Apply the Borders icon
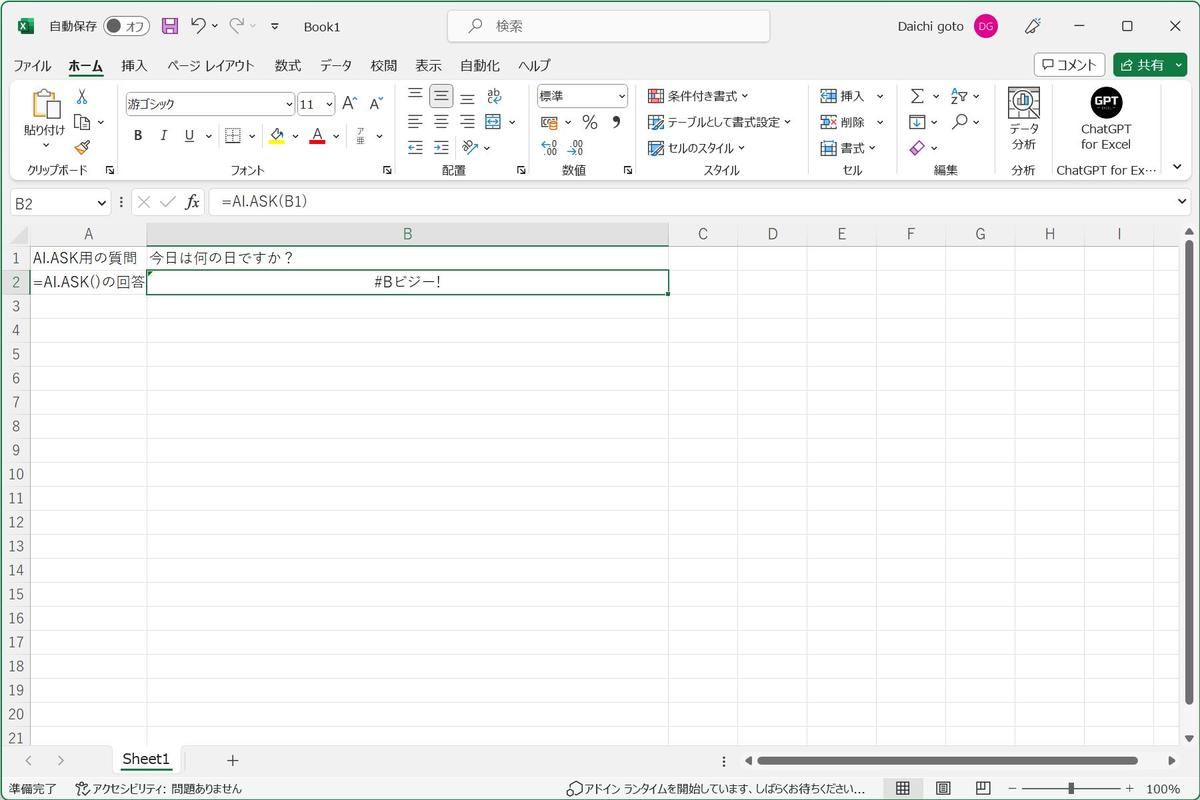The width and height of the screenshot is (1200, 800). 233,135
